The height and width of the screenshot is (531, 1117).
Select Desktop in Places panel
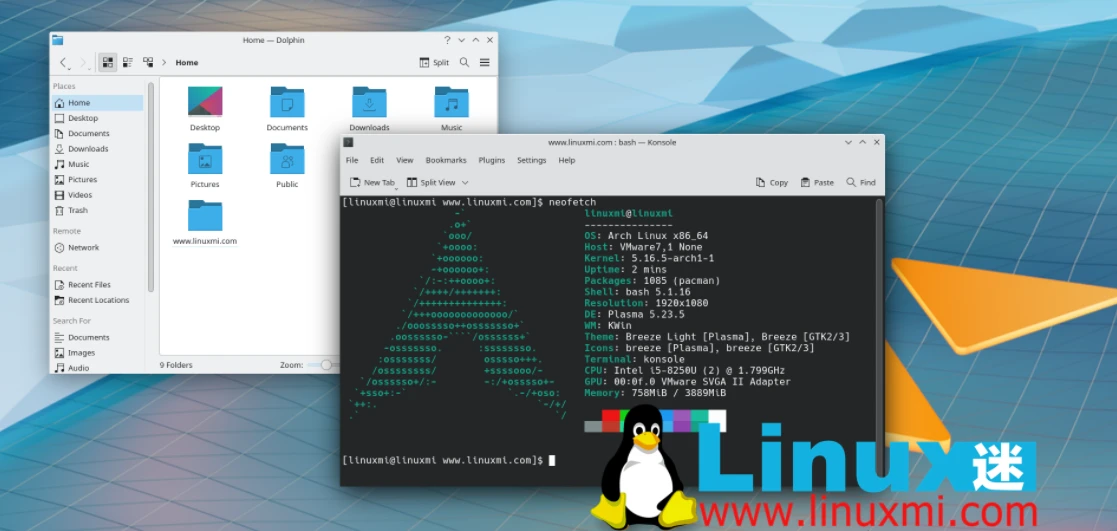(x=98, y=118)
